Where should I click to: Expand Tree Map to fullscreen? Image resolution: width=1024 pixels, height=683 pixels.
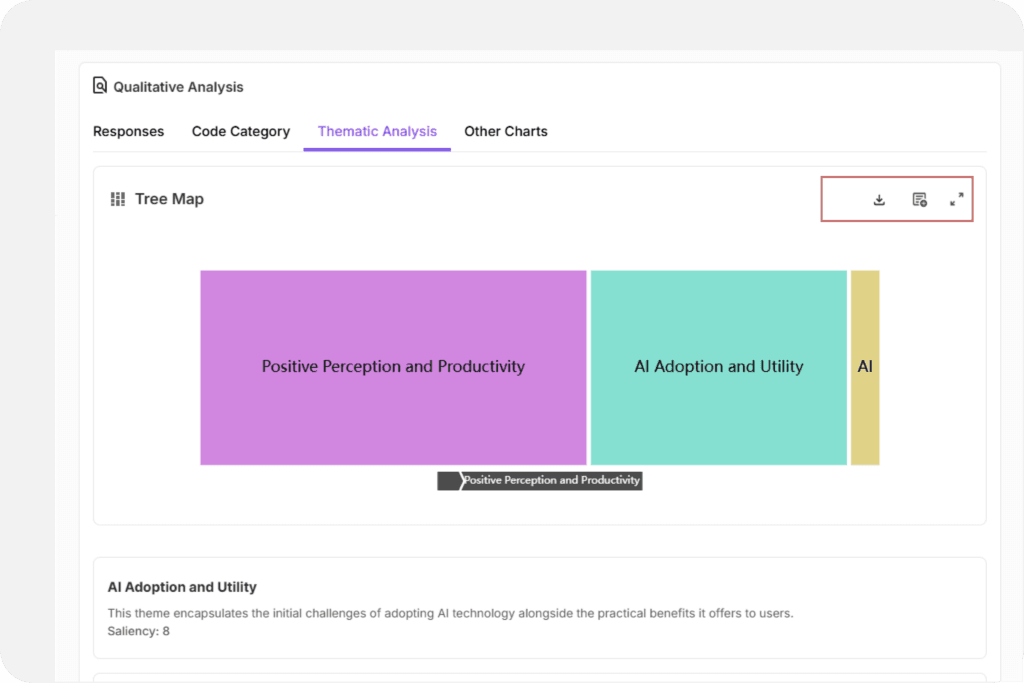957,200
